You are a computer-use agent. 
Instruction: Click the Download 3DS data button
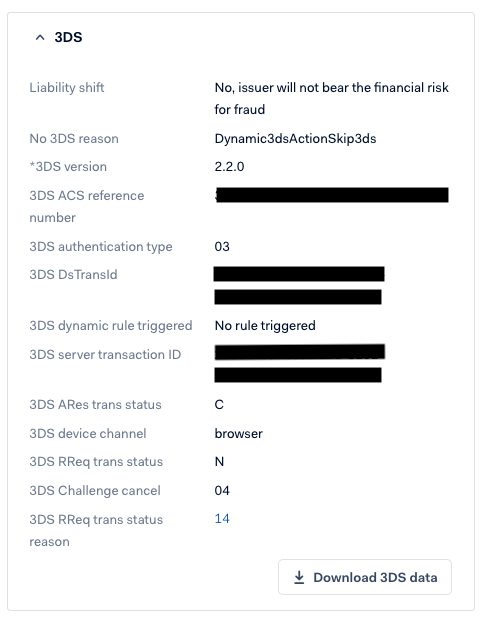click(x=365, y=577)
